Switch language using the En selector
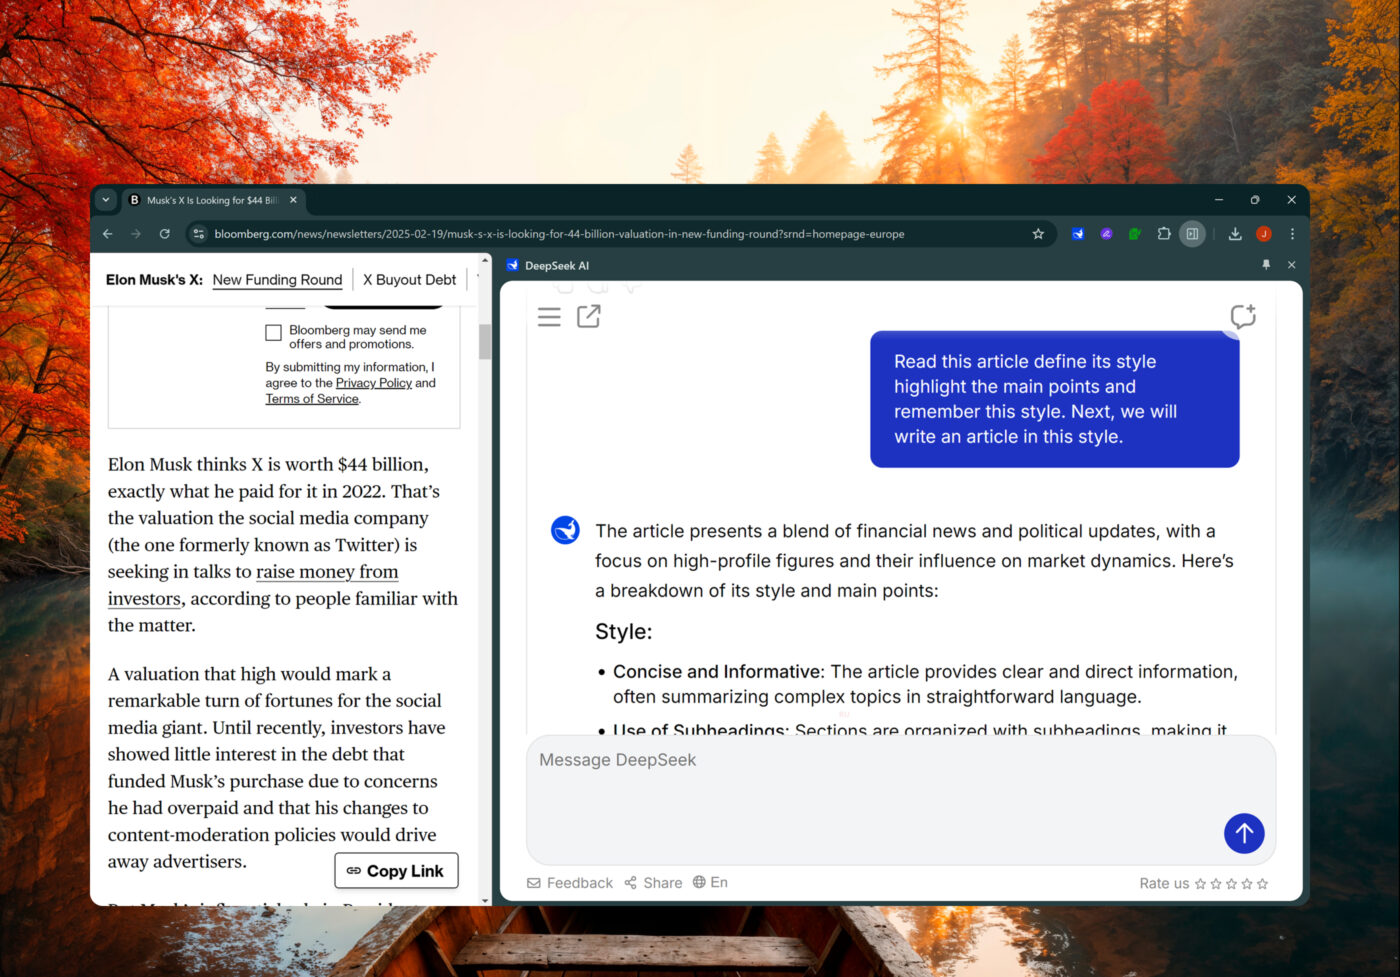 click(710, 882)
